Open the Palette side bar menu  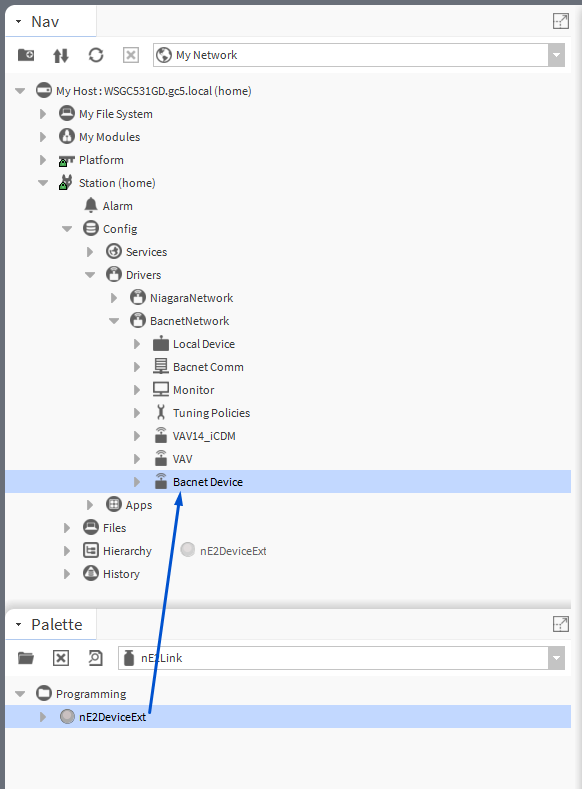[x=19, y=624]
